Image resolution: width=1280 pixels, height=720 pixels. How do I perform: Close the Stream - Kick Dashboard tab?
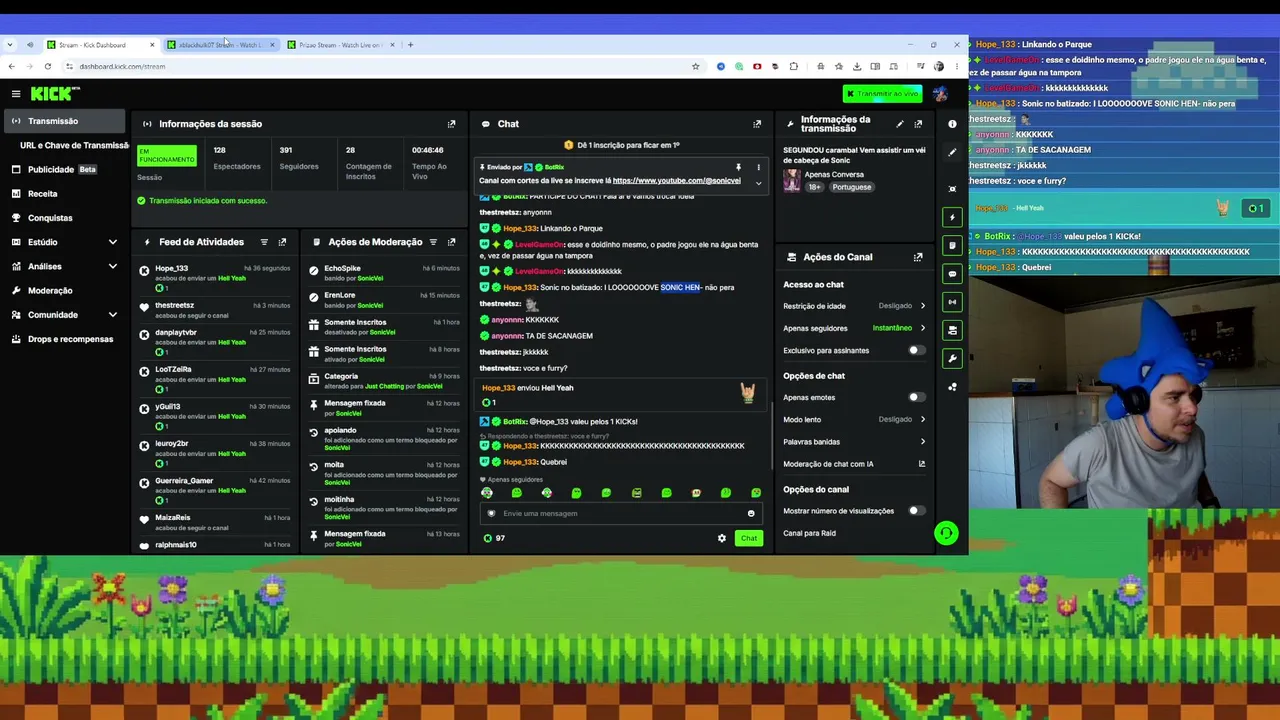point(152,45)
